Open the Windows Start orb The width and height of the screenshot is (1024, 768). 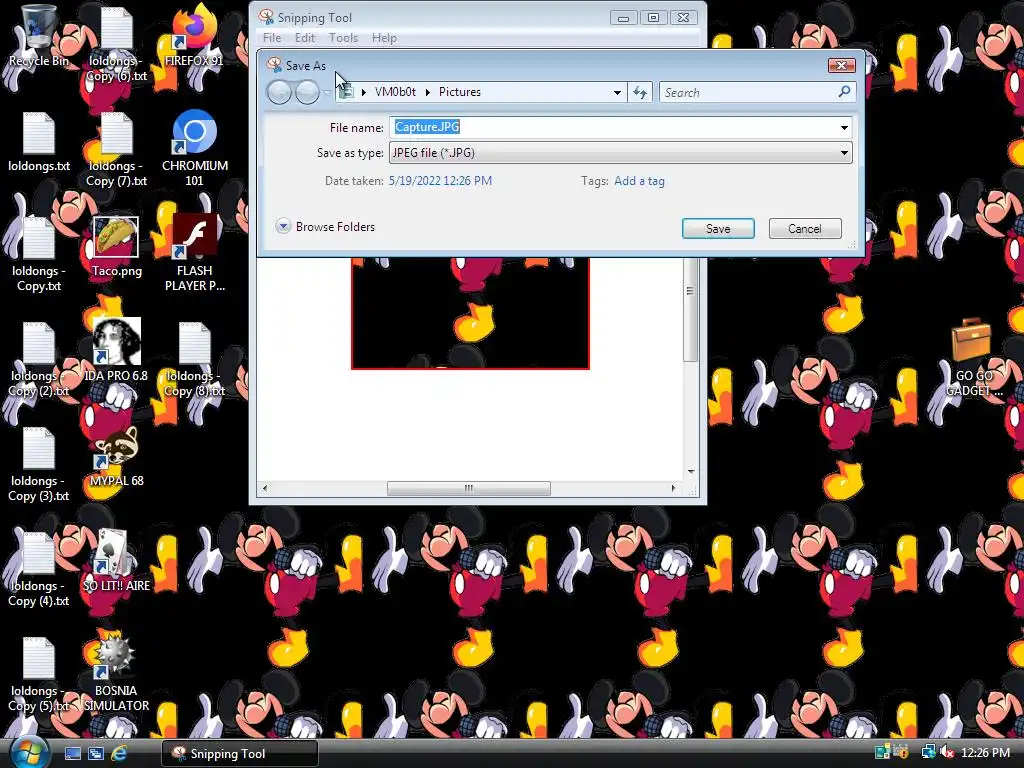click(29, 753)
